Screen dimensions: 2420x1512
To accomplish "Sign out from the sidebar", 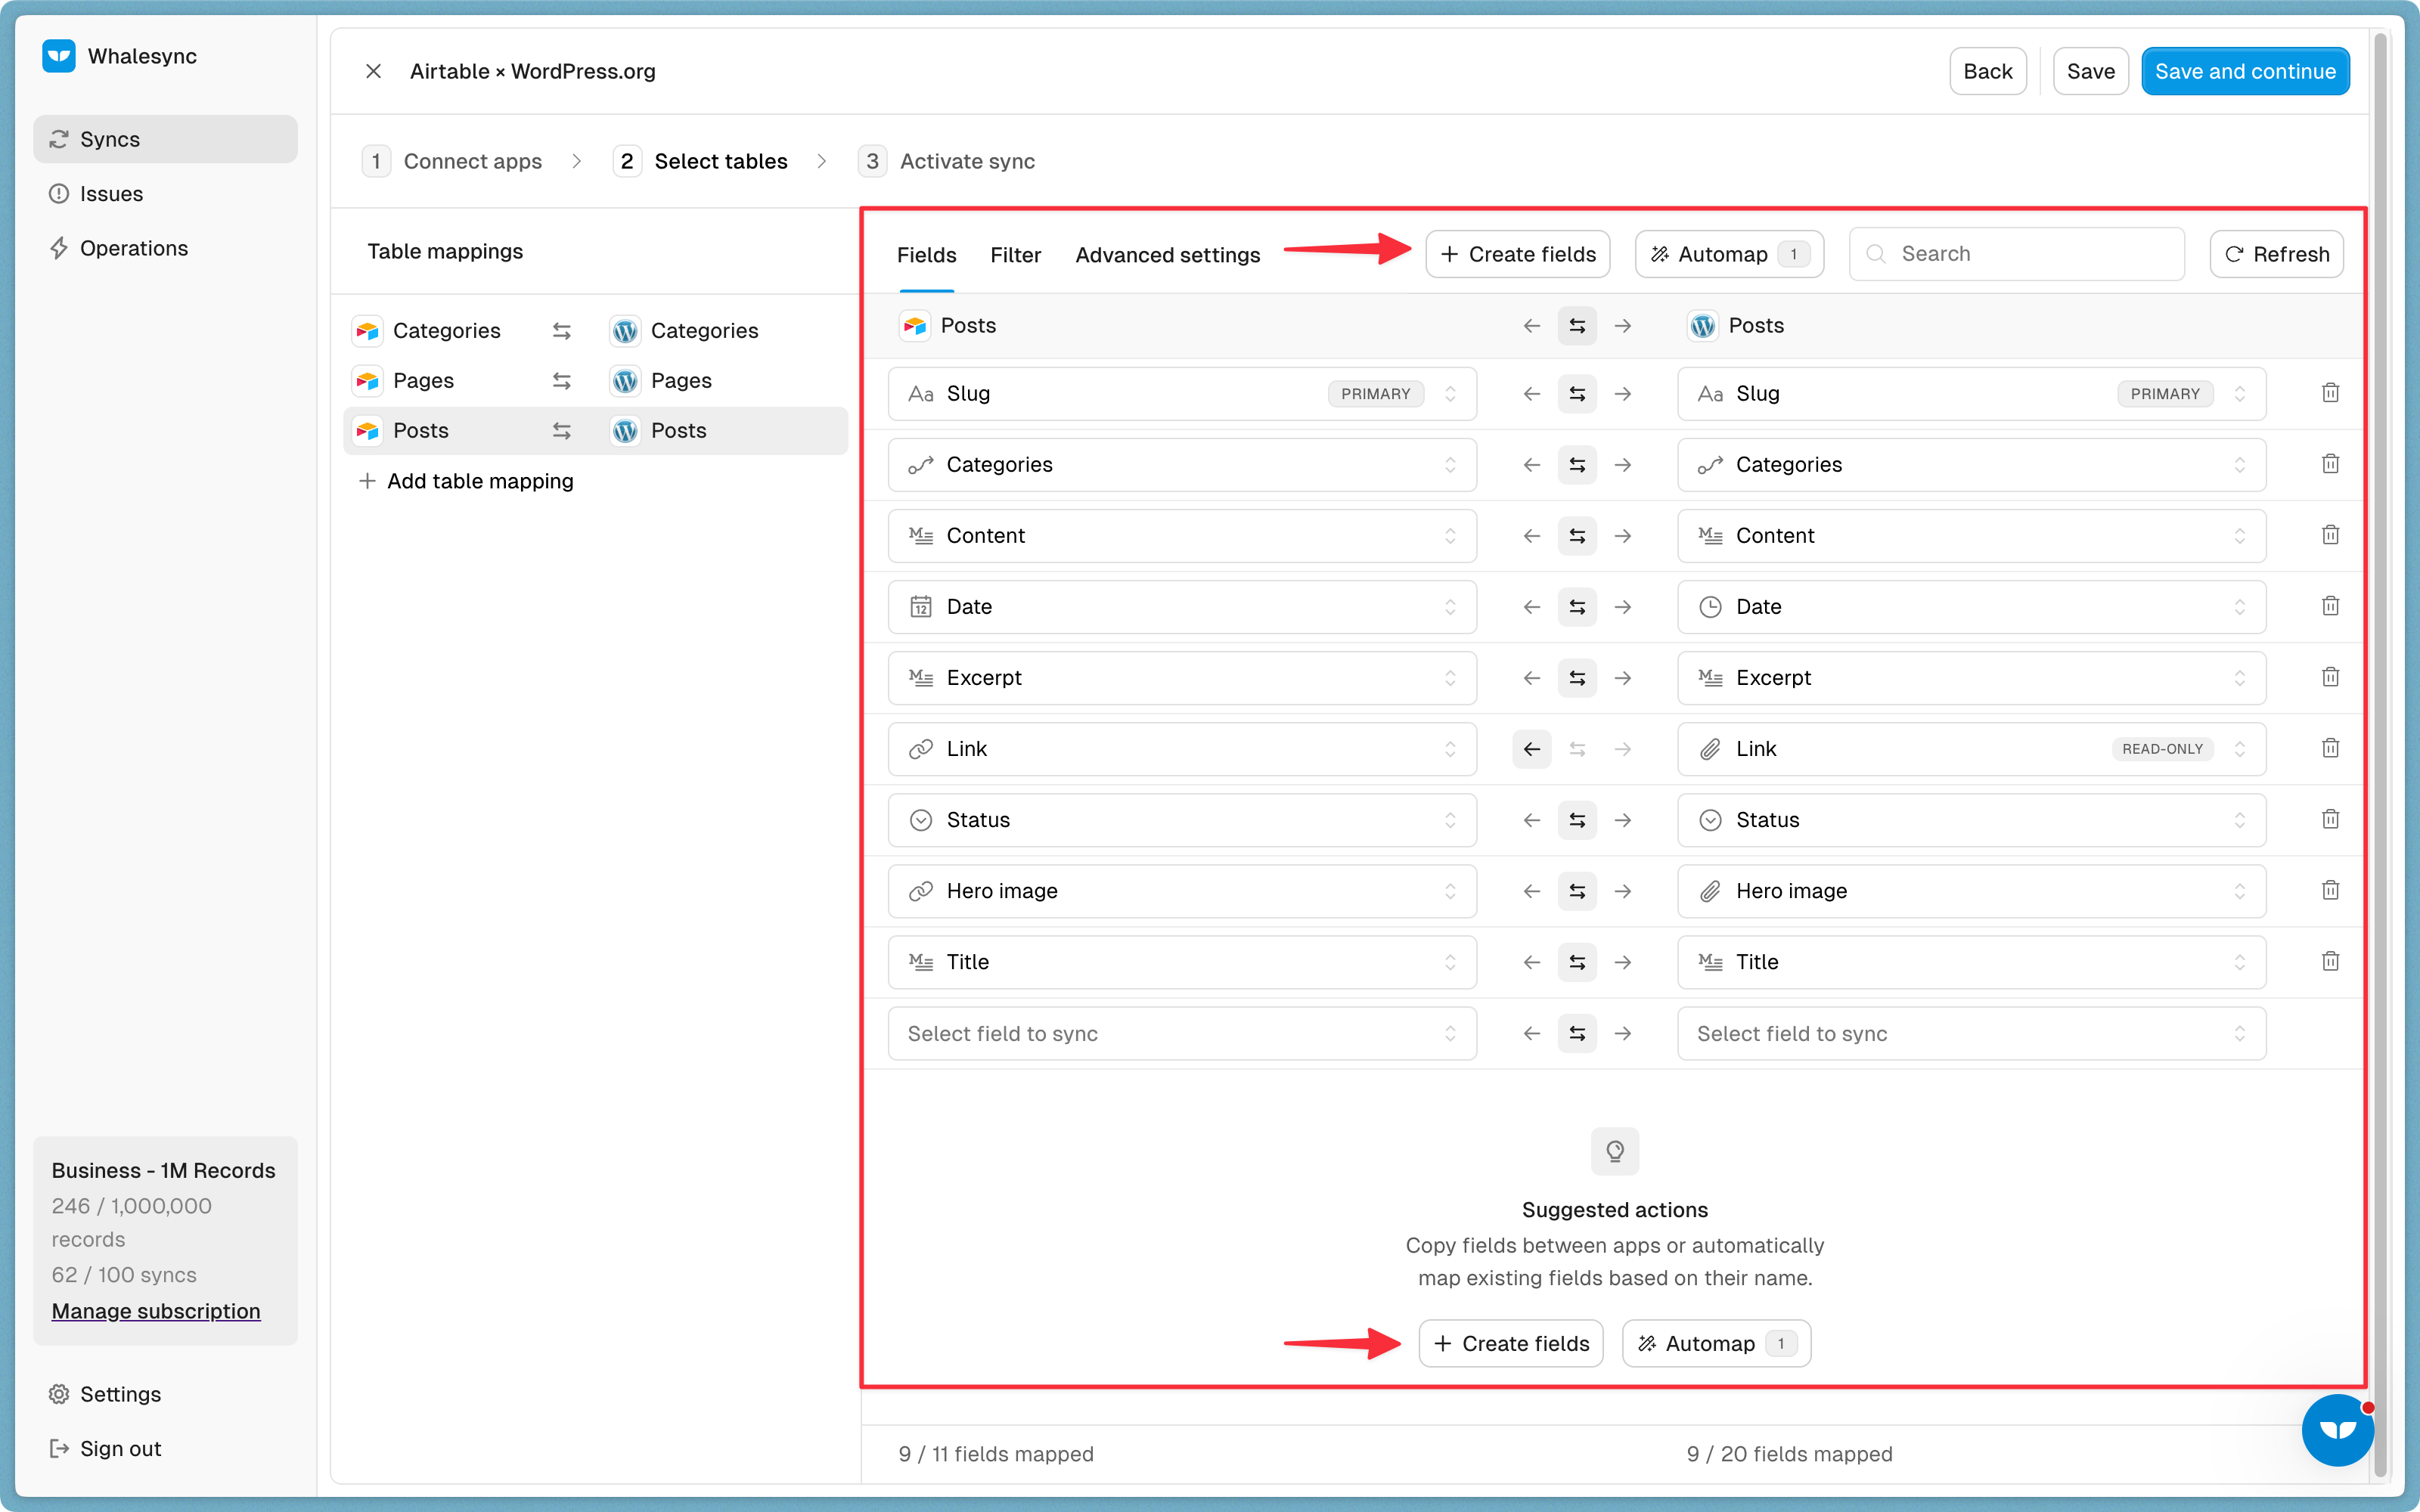I will pos(165,1448).
